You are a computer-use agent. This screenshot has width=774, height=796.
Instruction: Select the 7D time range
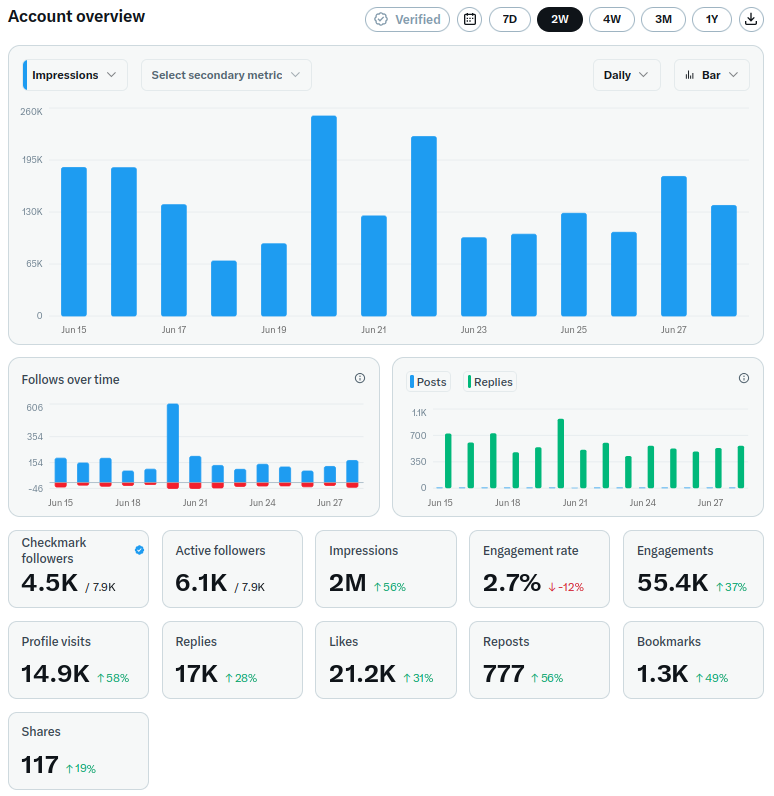pos(510,19)
